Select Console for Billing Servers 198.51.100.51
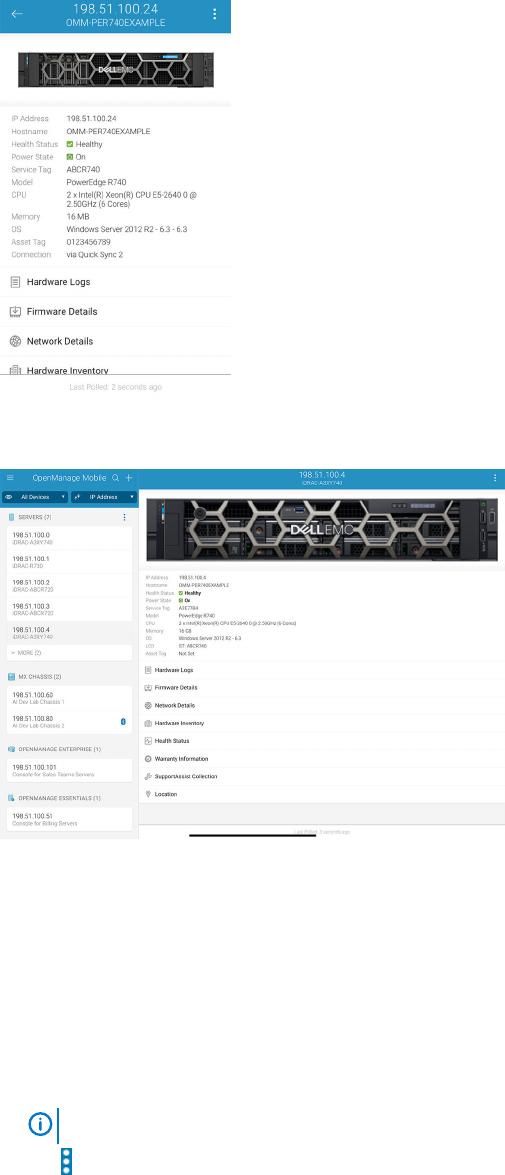 coord(70,819)
